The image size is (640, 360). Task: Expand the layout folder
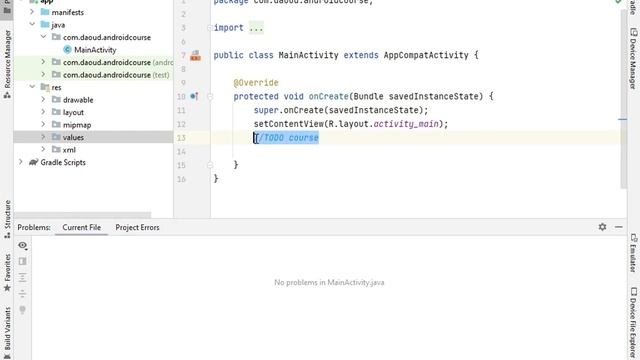click(x=43, y=112)
